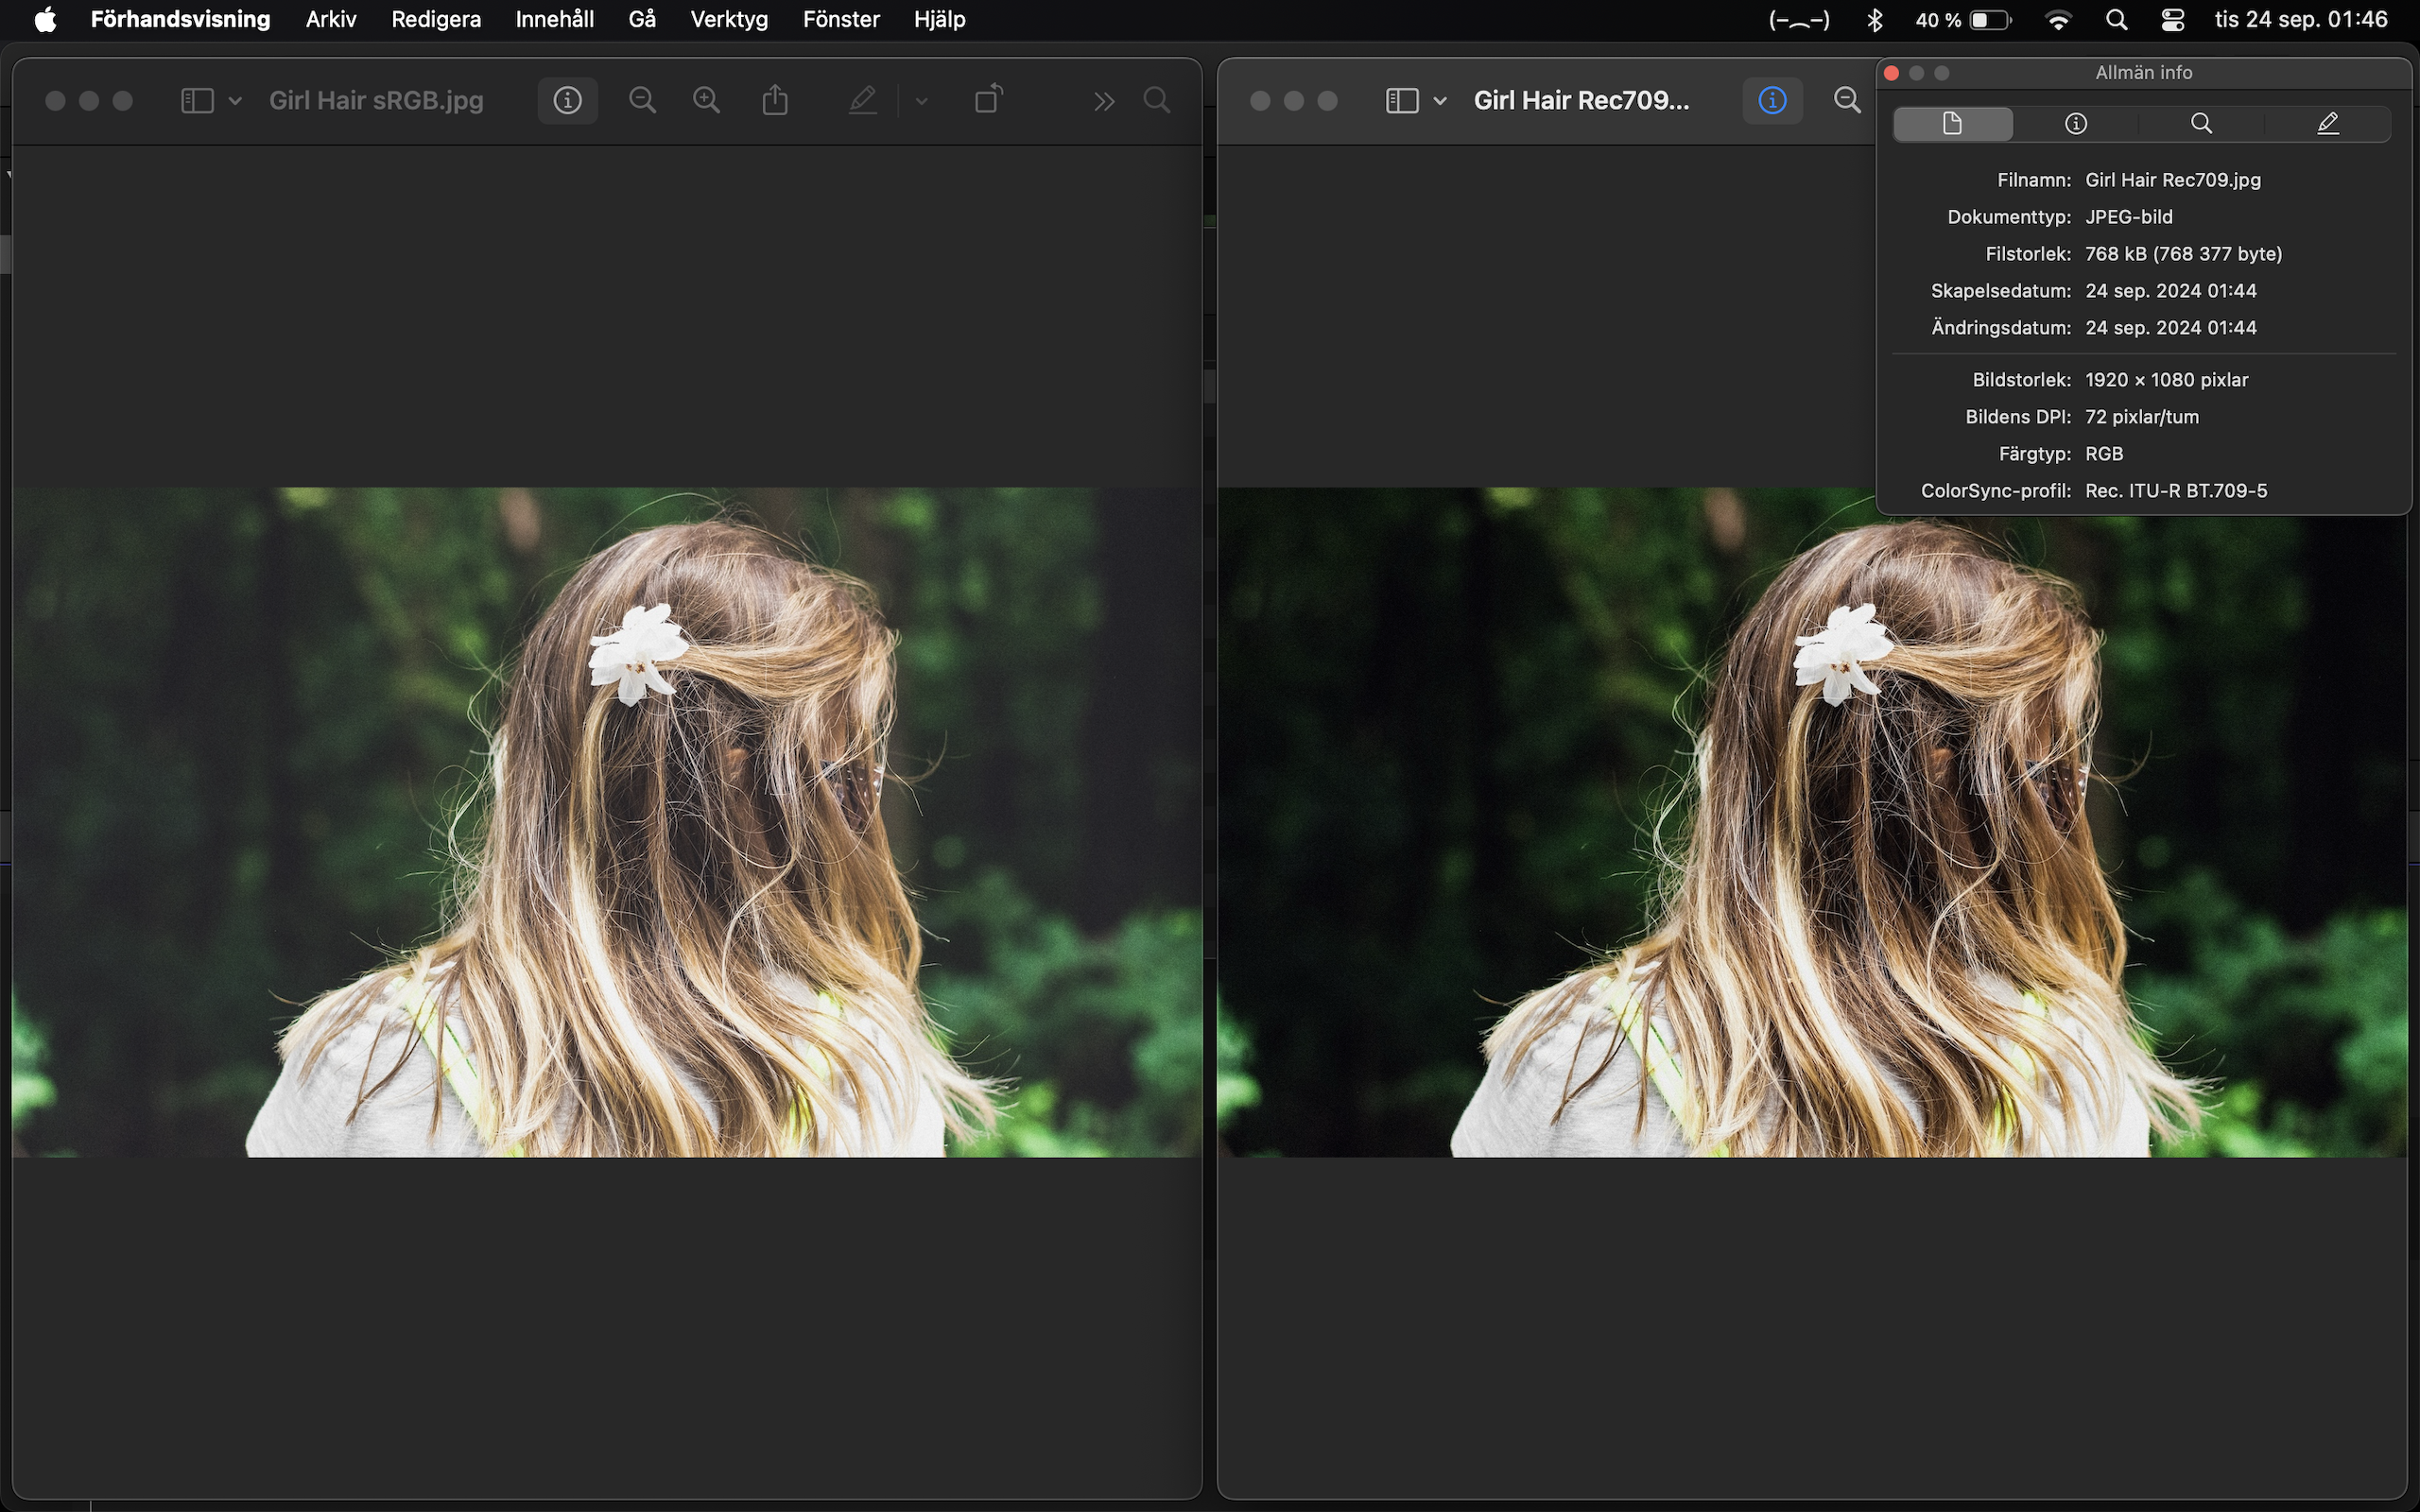This screenshot has height=1512, width=2420.
Task: Click the search icon in sRGB window toolbar
Action: [1157, 100]
